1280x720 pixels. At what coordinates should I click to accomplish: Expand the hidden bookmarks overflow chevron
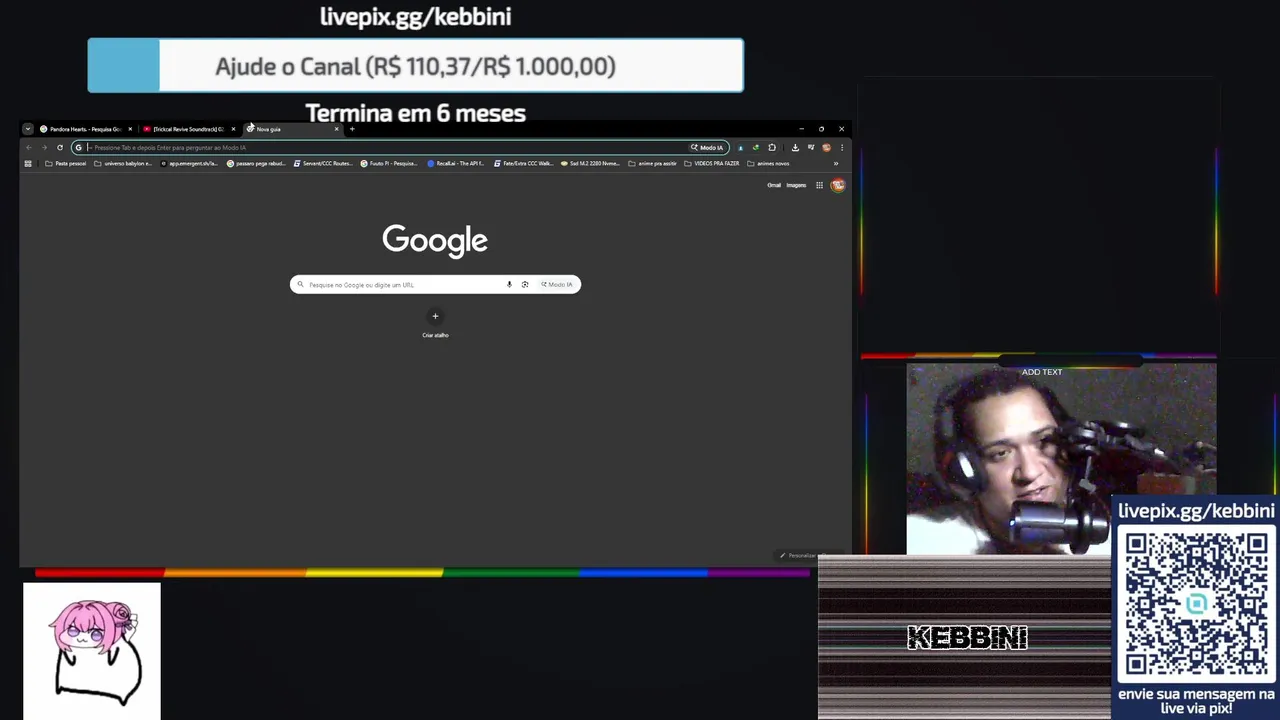coord(836,163)
